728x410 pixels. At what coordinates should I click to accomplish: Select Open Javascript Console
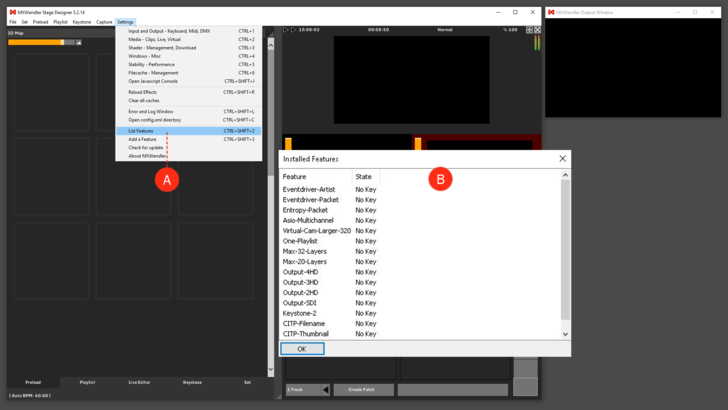(x=188, y=81)
